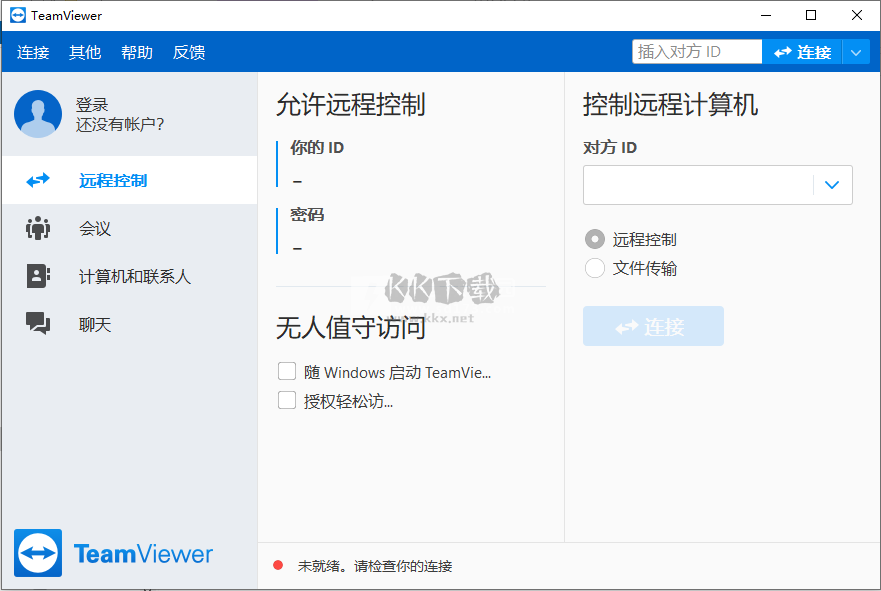The height and width of the screenshot is (591, 881).
Task: Click the 聊天 chat bubble icon
Action: tap(38, 324)
